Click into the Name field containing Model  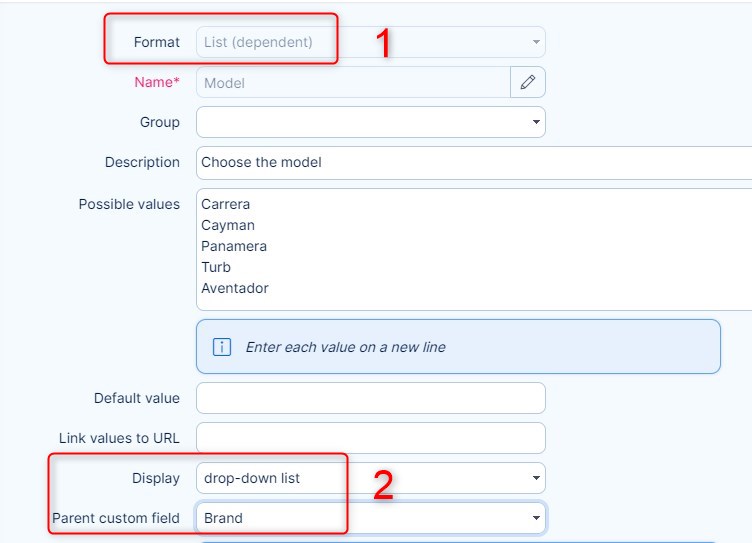(352, 82)
